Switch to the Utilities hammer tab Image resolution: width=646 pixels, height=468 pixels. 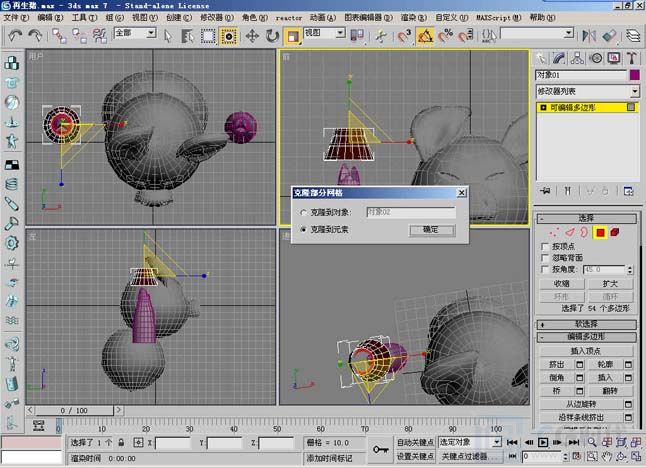point(632,58)
